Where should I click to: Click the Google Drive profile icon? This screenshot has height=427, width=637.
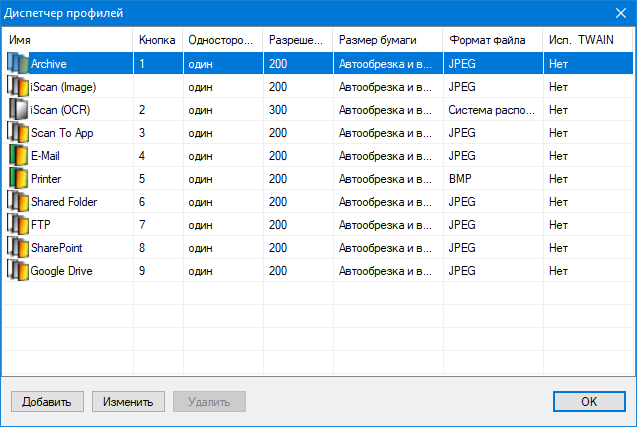click(x=18, y=270)
